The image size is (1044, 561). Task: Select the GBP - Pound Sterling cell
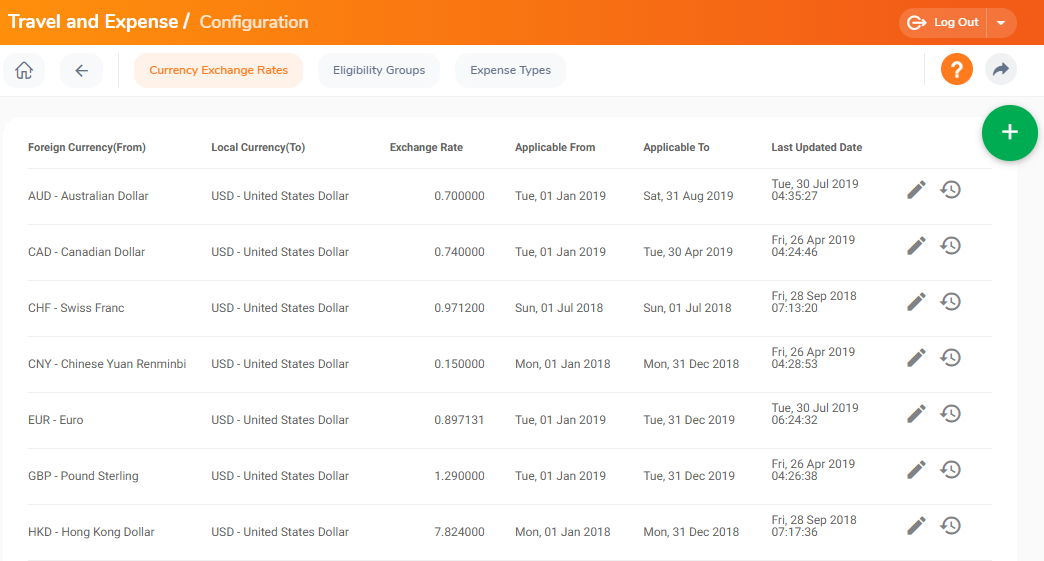(x=83, y=475)
